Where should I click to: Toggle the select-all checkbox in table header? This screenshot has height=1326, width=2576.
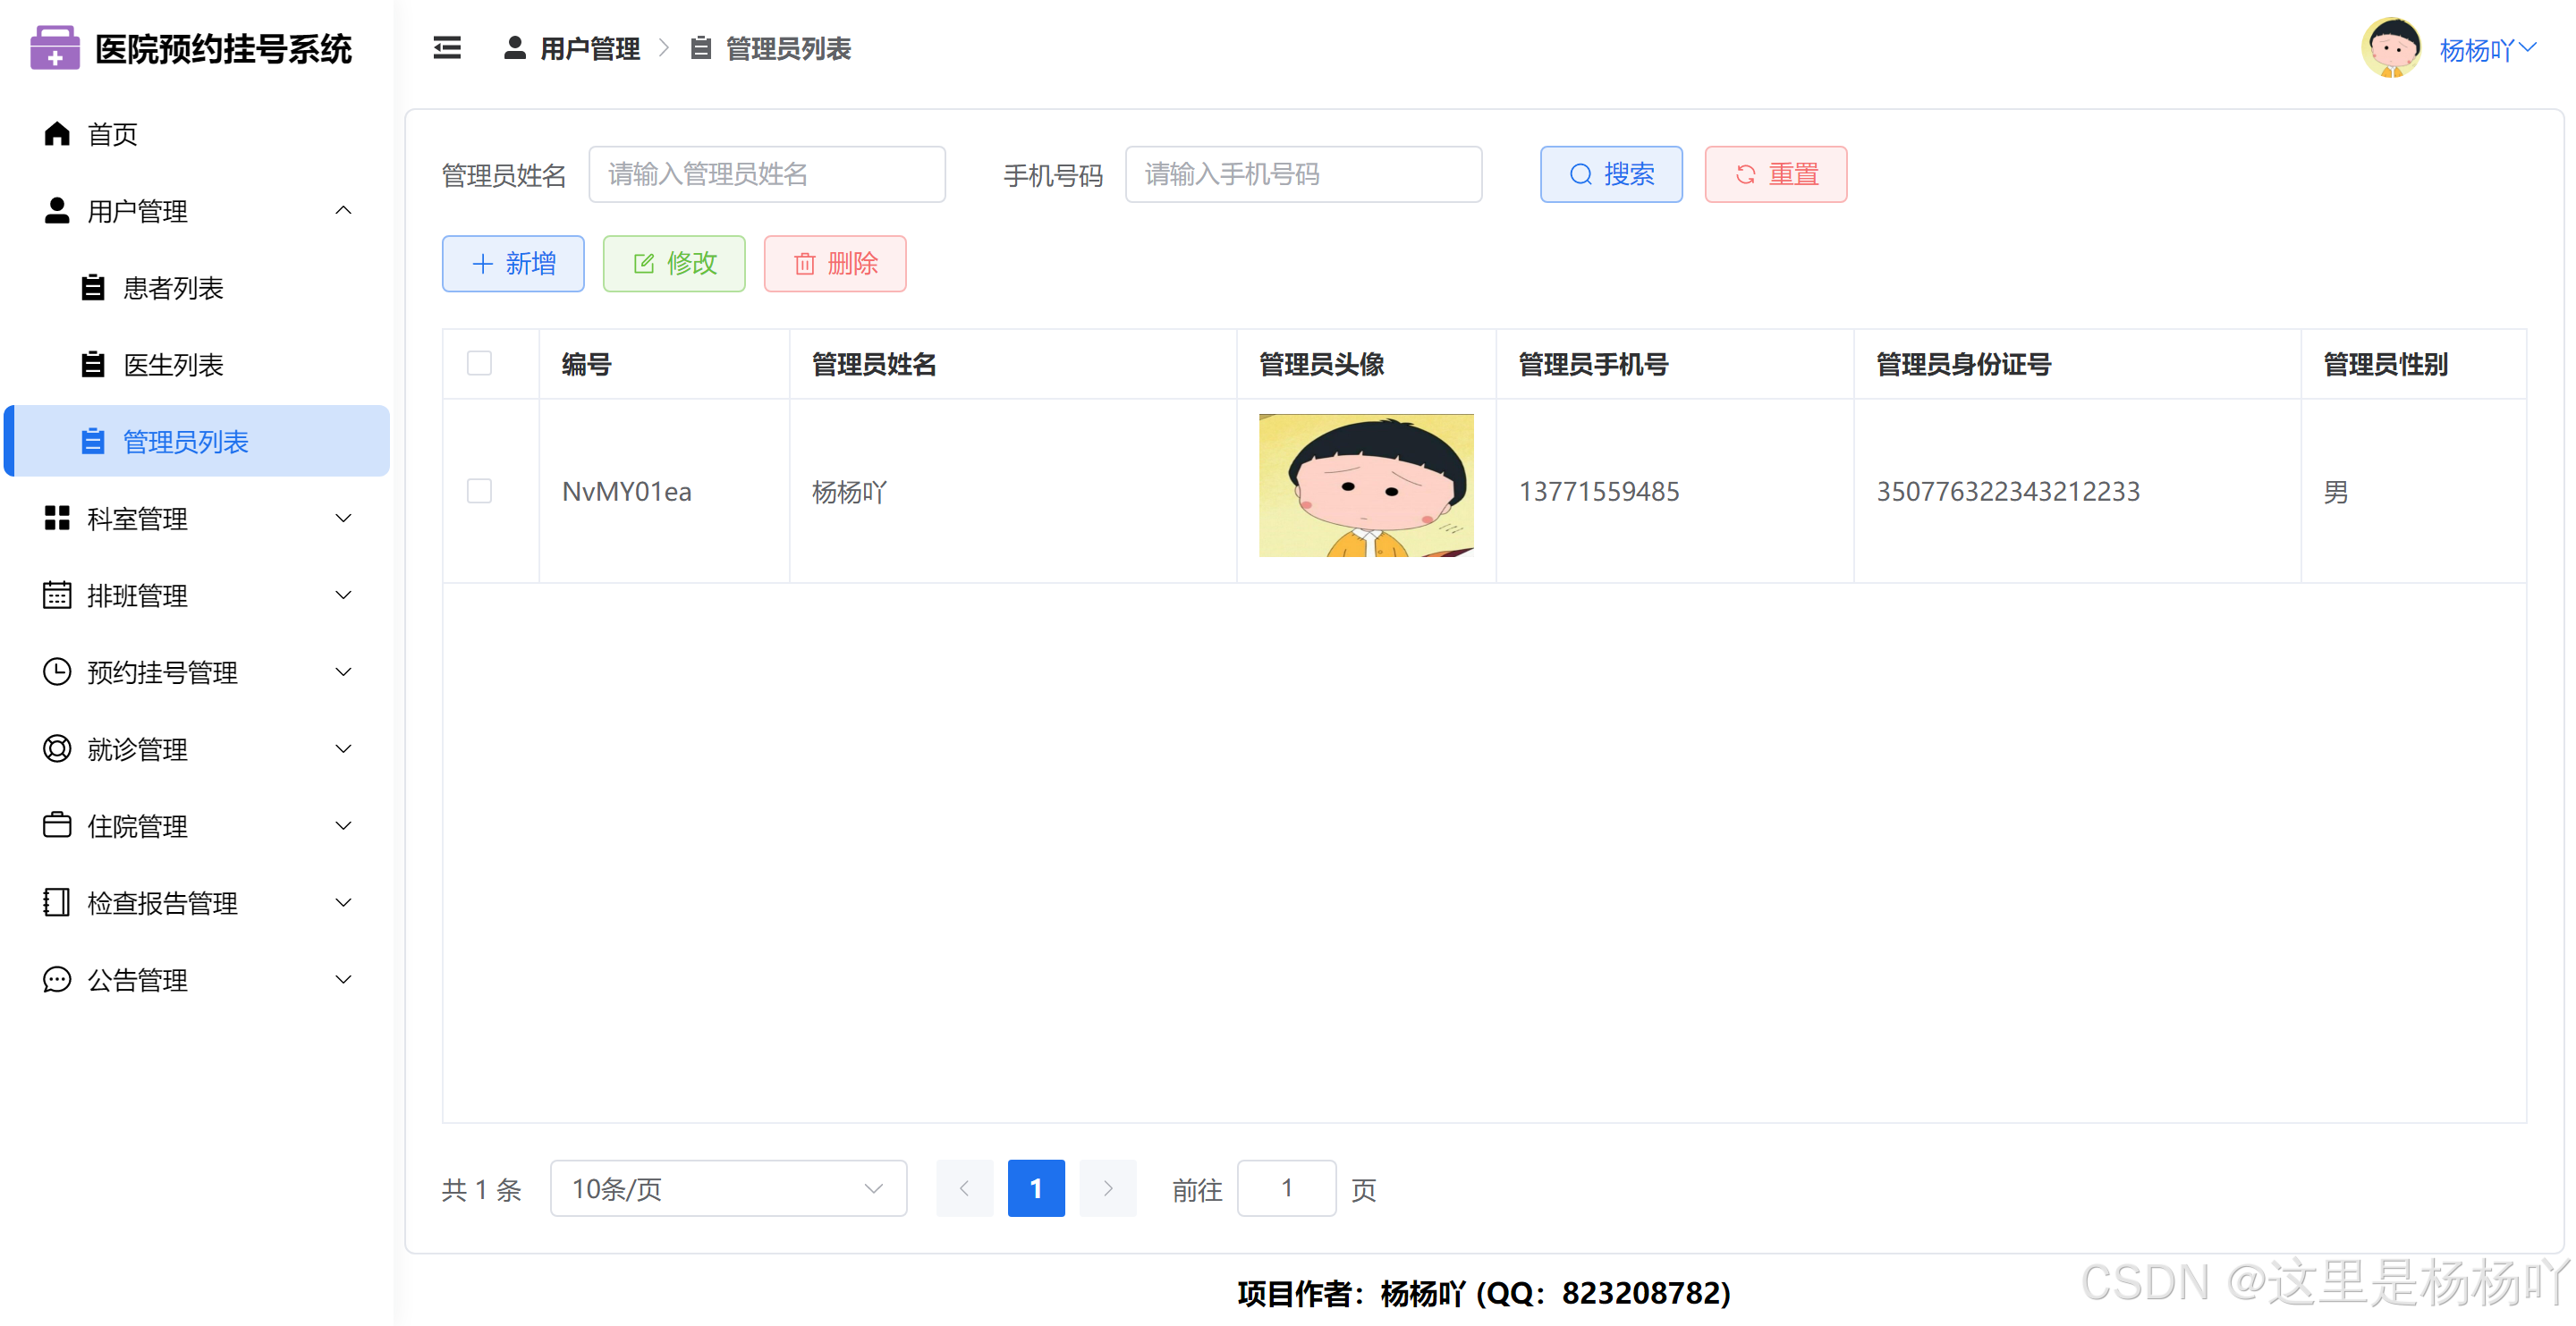coord(480,363)
